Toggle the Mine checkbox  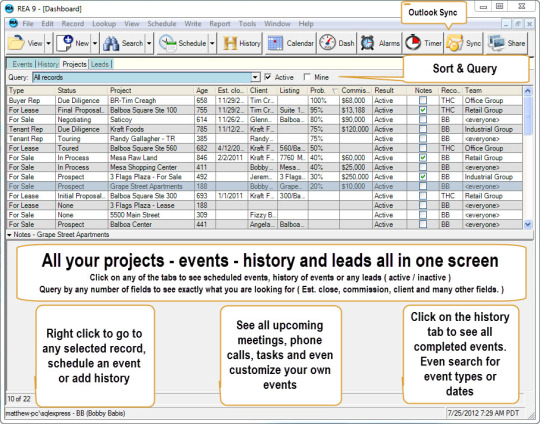(x=307, y=77)
